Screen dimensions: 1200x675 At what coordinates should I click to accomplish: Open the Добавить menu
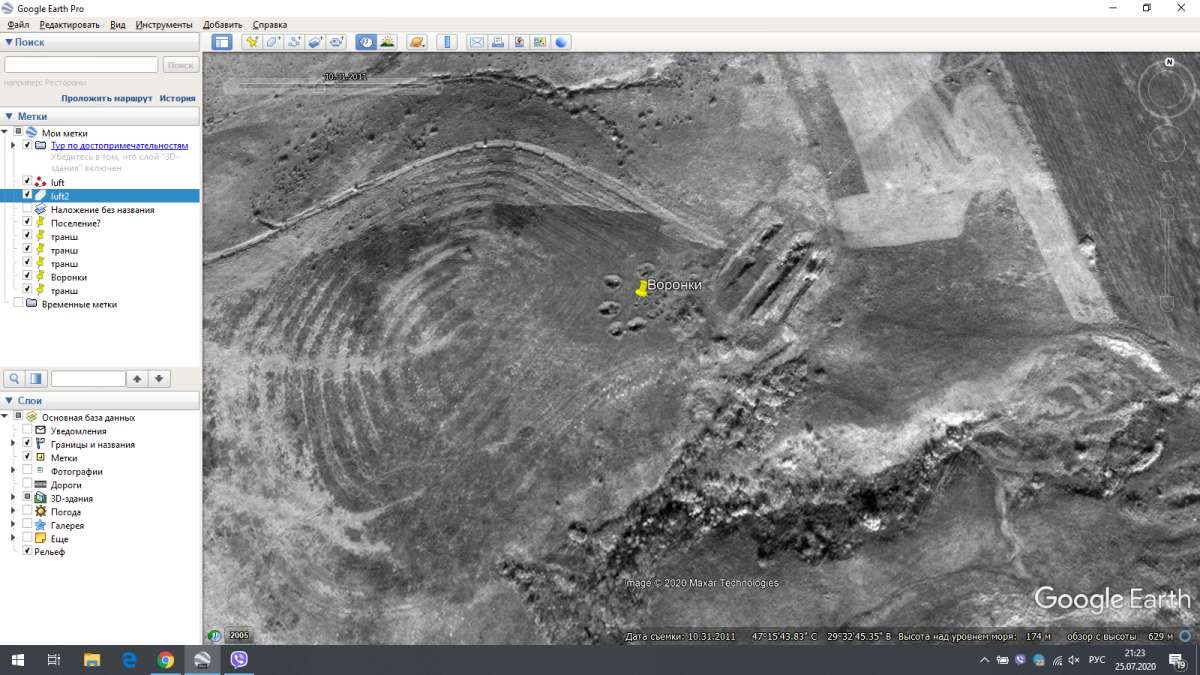pos(222,24)
